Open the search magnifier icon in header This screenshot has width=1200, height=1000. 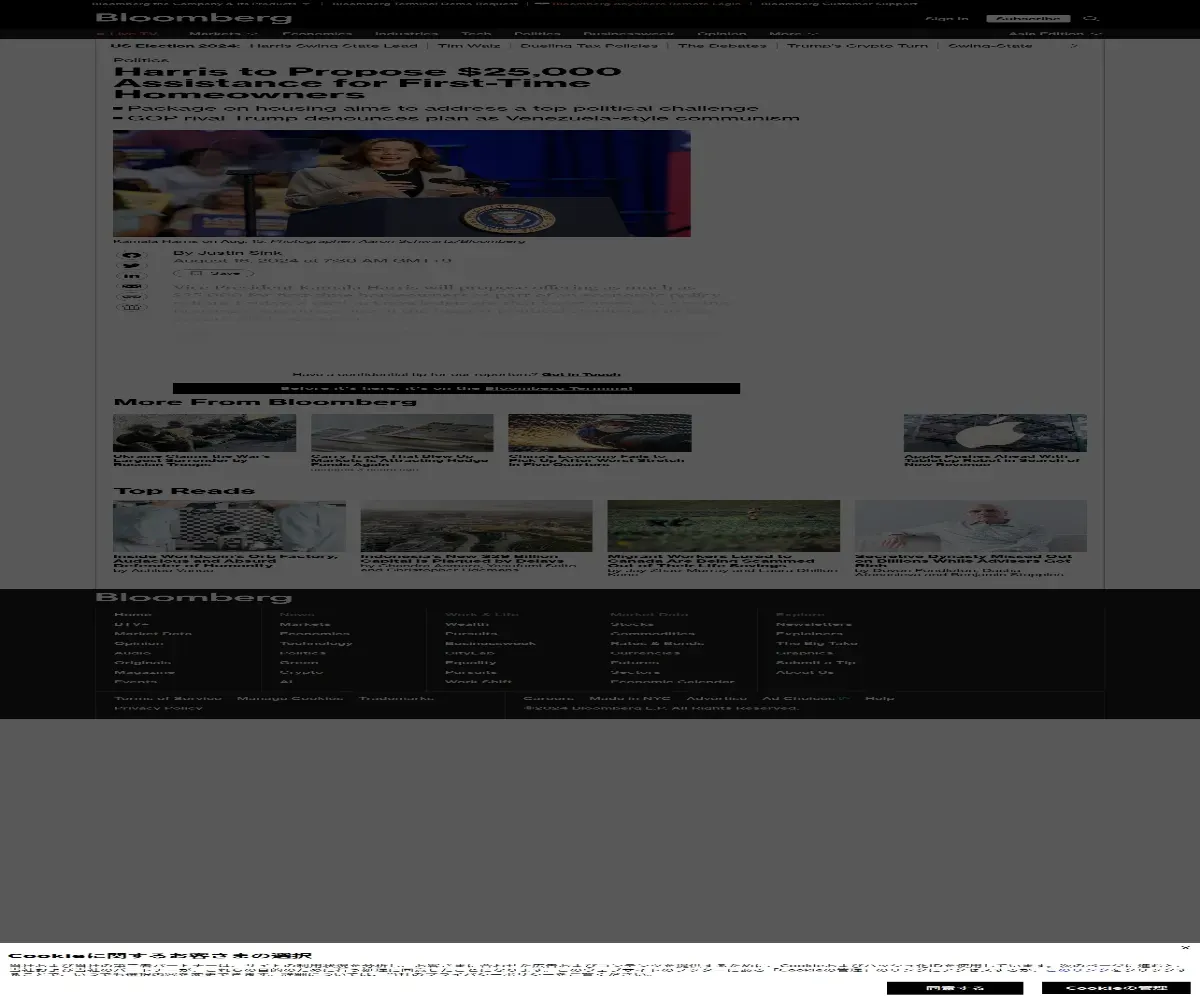(1091, 18)
